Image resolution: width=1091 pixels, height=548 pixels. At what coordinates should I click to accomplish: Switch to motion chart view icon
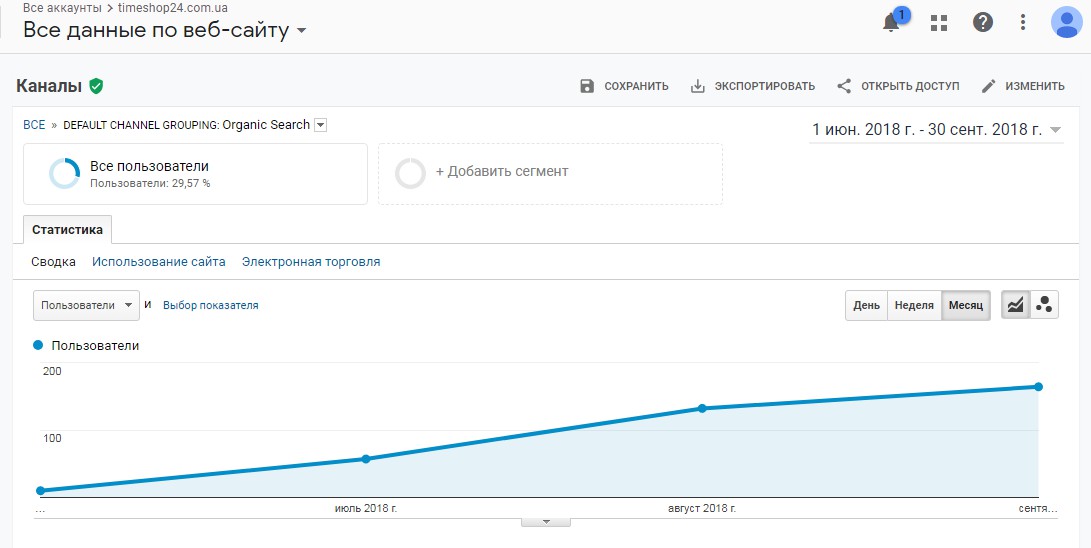[x=1044, y=305]
